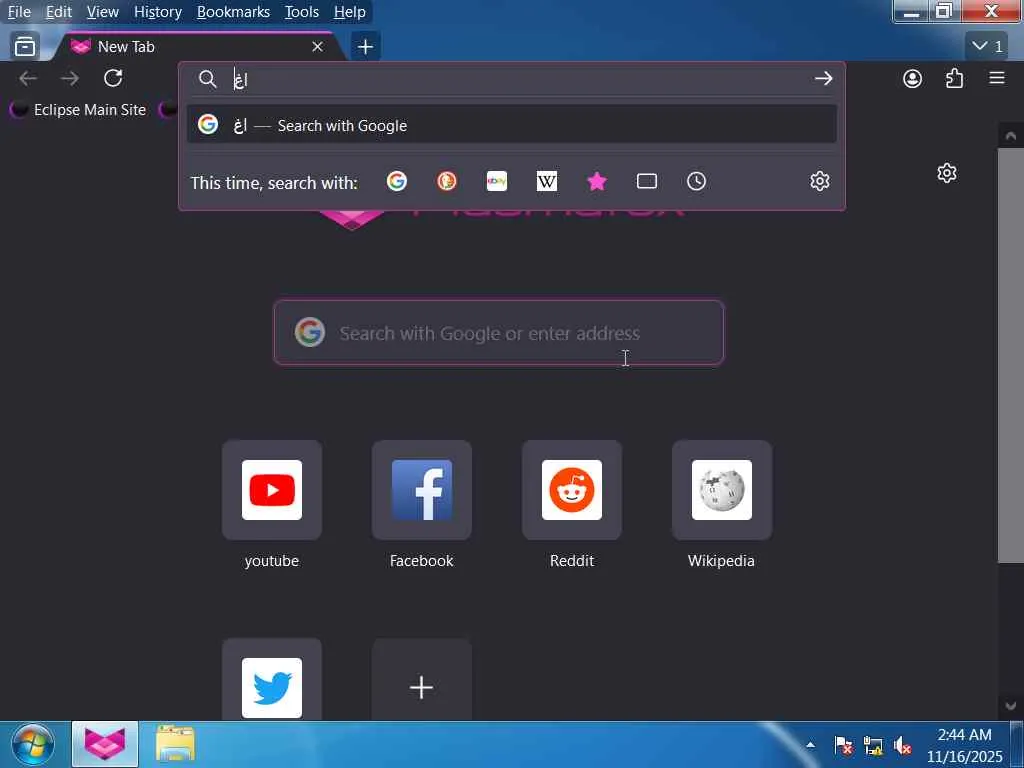
Task: Open the tab overview panel icon
Action: click(25, 46)
